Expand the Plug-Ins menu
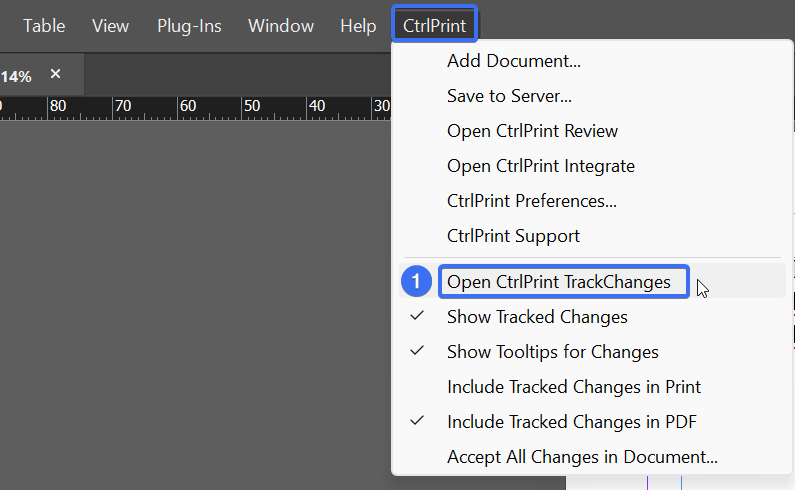 coord(189,25)
